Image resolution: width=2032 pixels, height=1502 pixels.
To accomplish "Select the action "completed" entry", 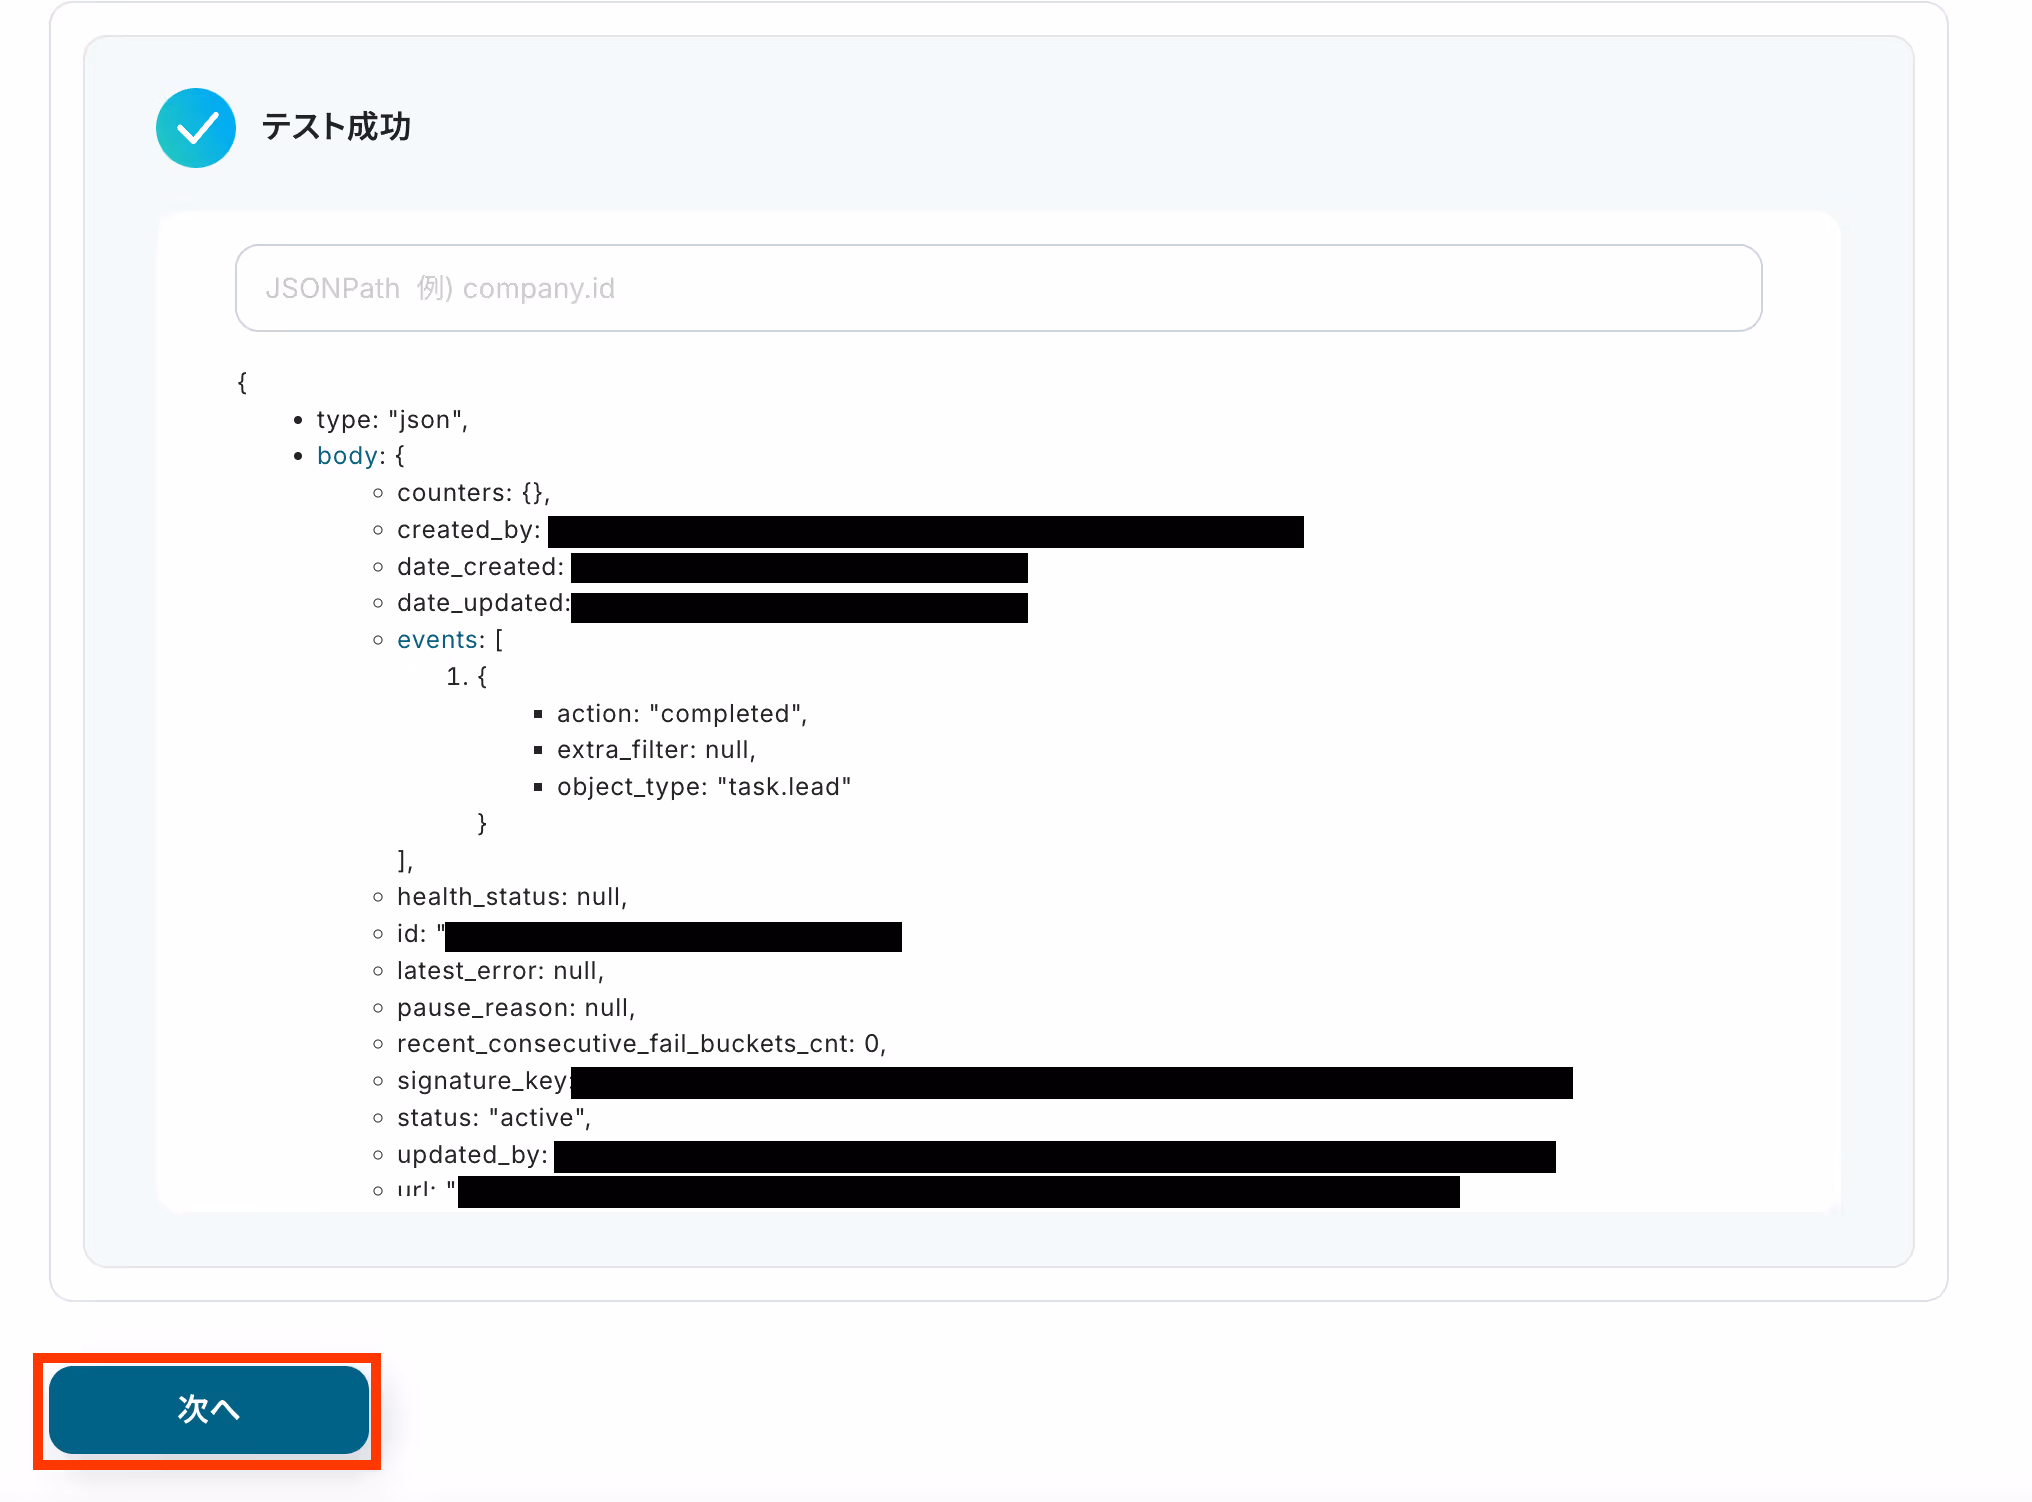I will (681, 714).
